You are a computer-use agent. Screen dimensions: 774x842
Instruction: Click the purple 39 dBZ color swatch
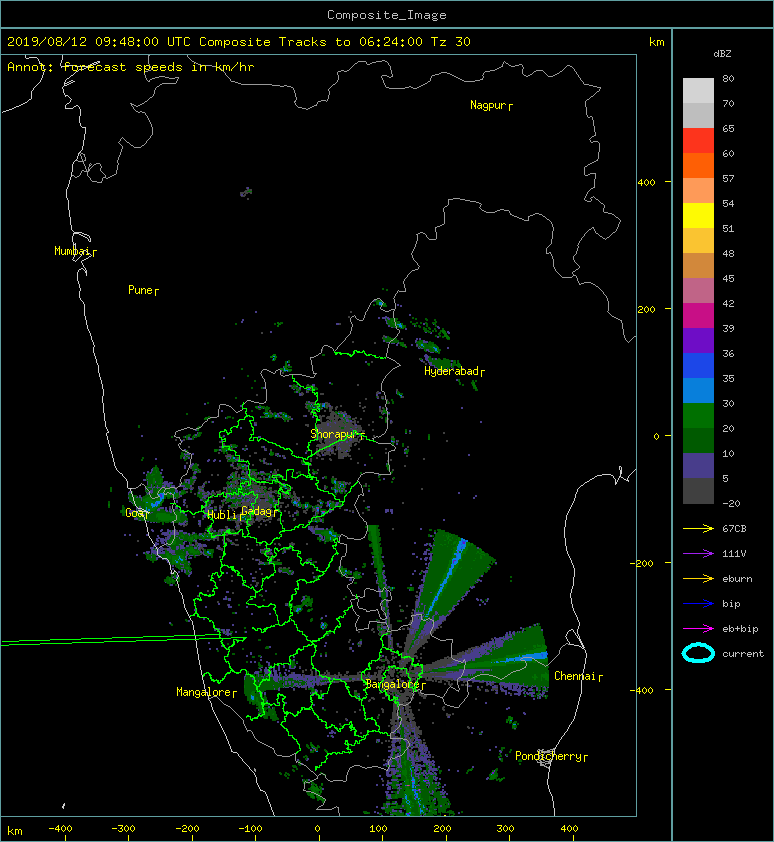698,340
